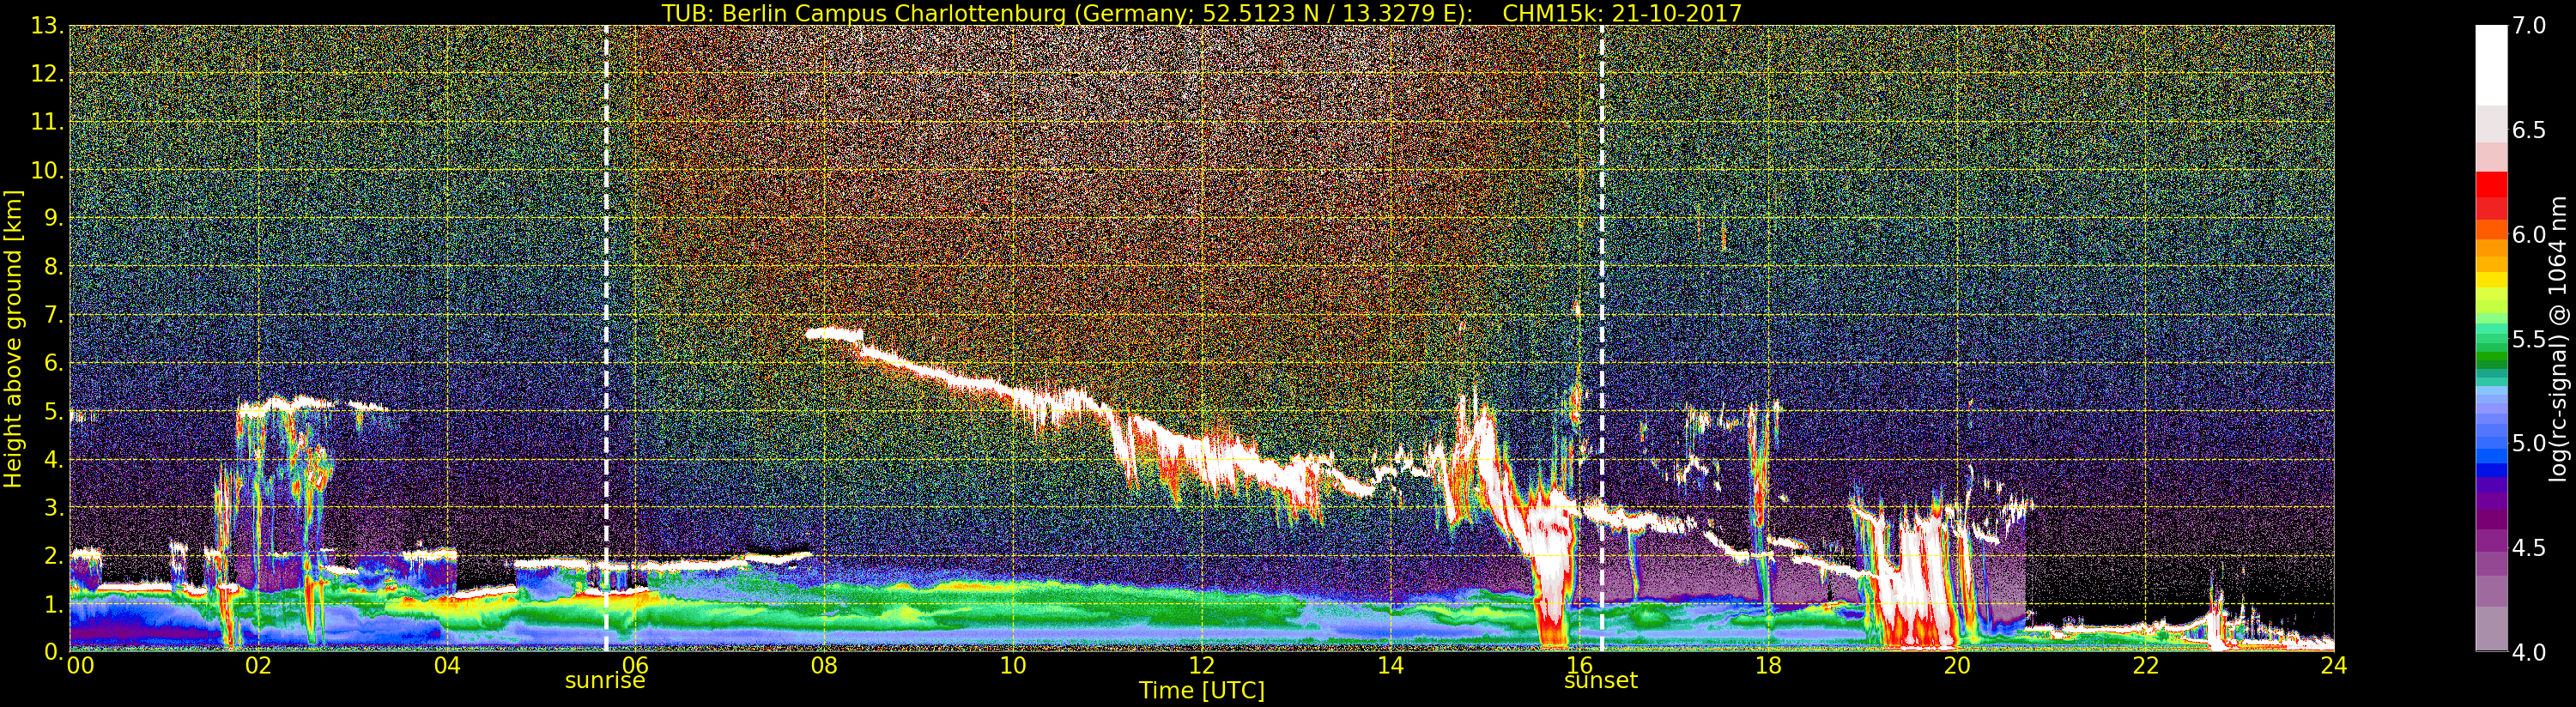Click the '4.0' value on the color scale
Screen dimensions: 2576x707
pos(2529,652)
